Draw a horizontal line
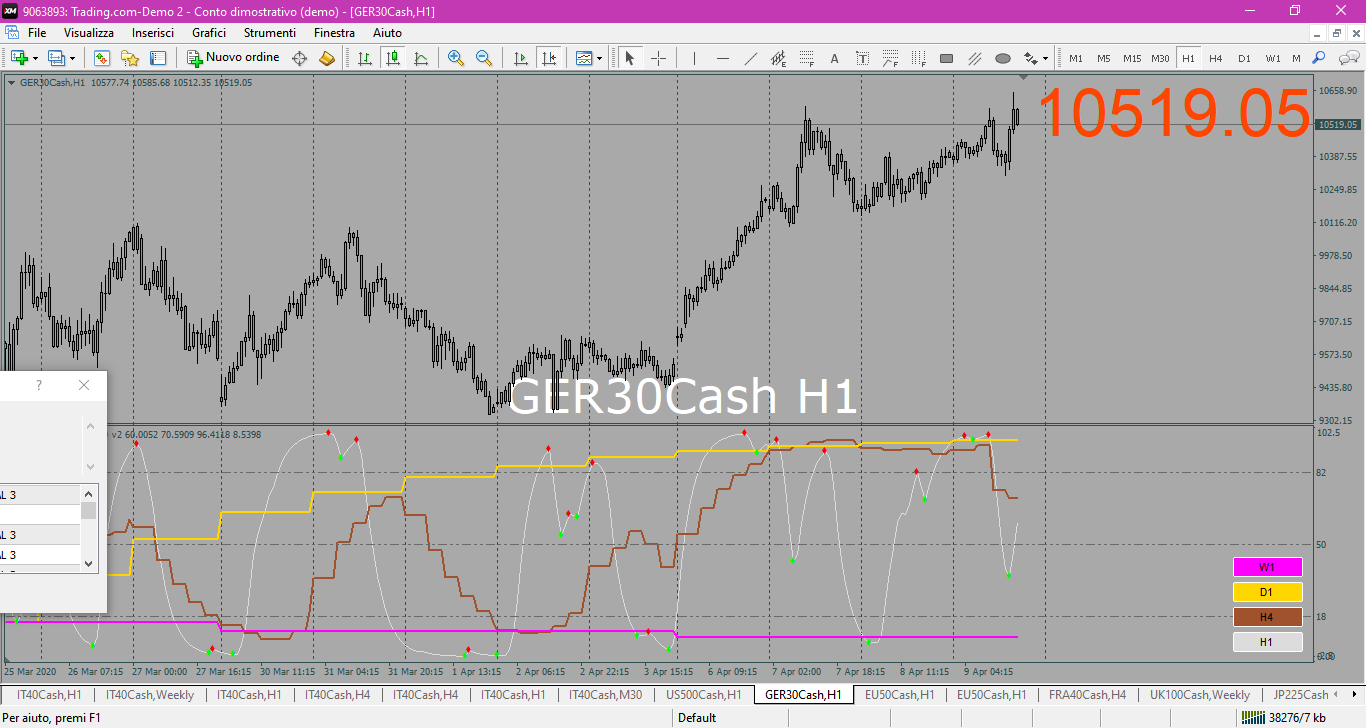The image size is (1366, 728). coord(723,58)
